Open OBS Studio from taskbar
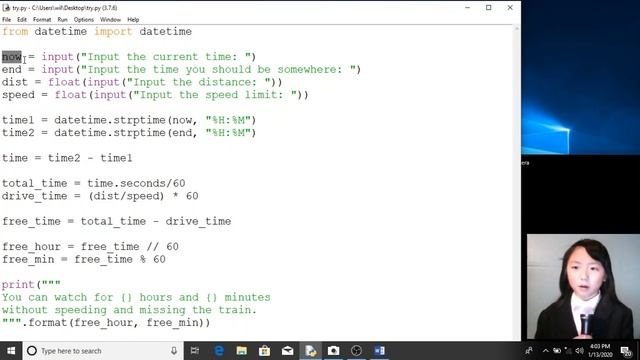 pos(356,351)
